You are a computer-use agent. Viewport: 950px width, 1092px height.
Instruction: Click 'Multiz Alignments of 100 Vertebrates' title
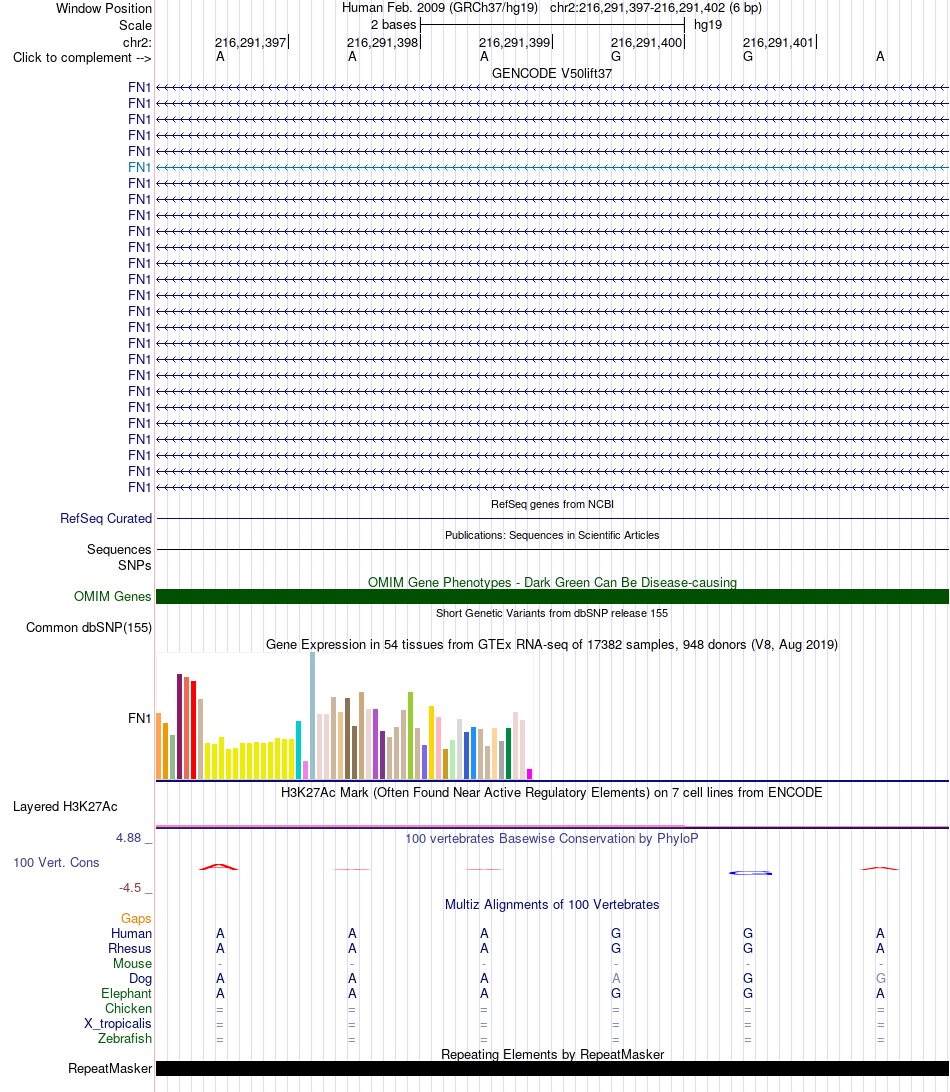[x=552, y=905]
